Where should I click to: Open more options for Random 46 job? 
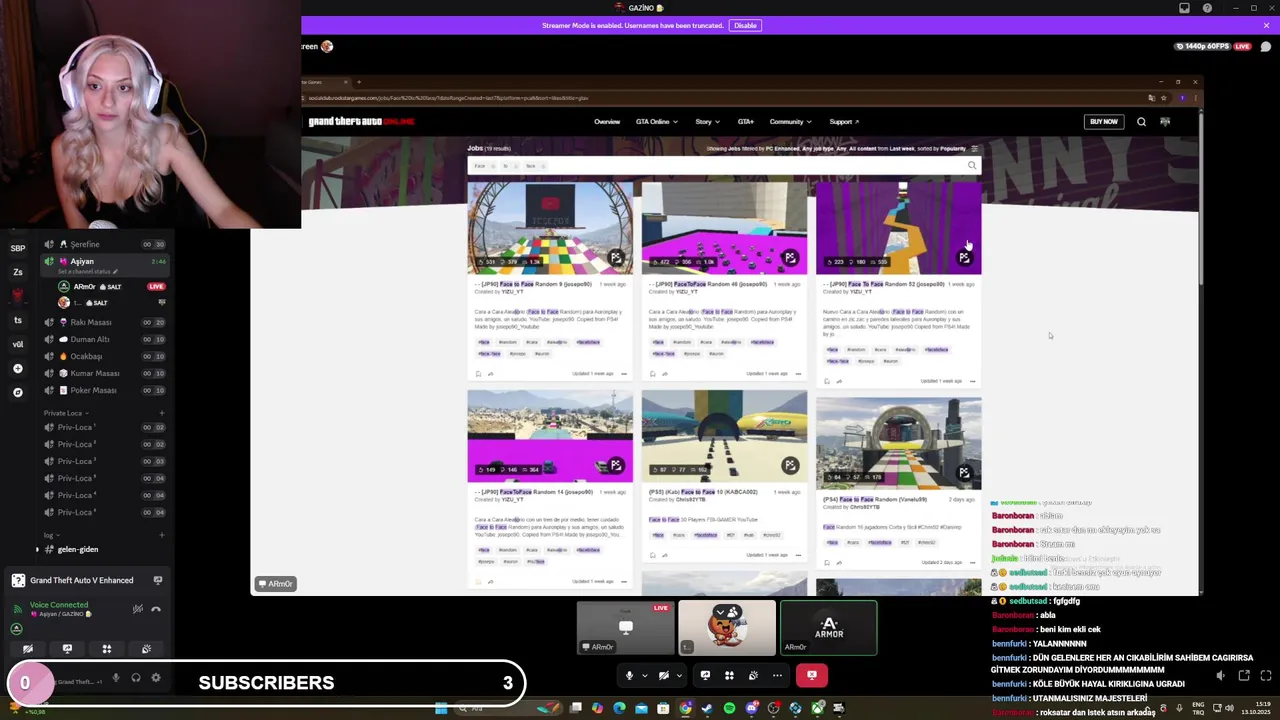[x=798, y=374]
